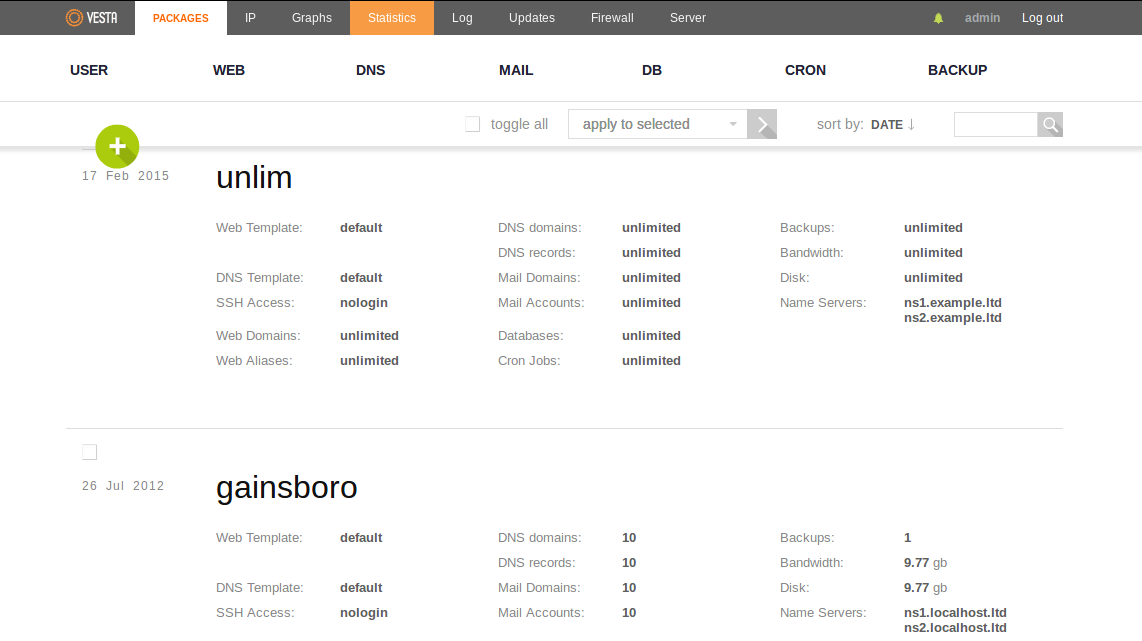Open the DNS section
The height and width of the screenshot is (641, 1142).
pyautogui.click(x=370, y=70)
